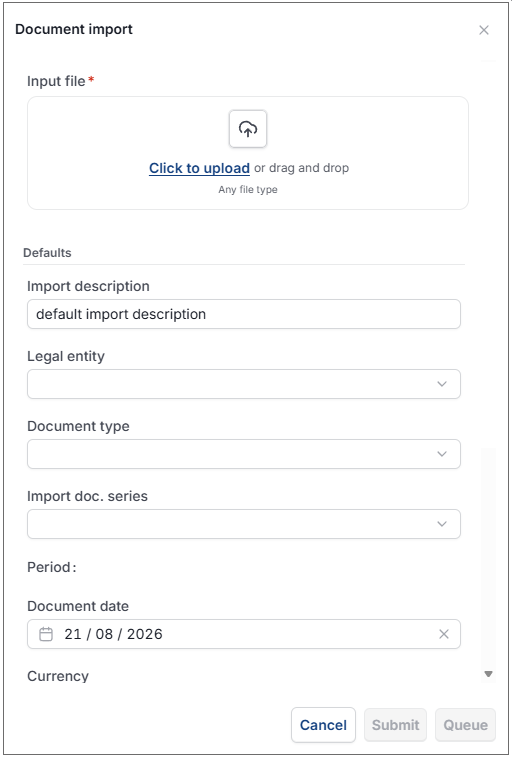Select the Legal entity chevron arrow
This screenshot has height=758, width=512.
point(441,384)
